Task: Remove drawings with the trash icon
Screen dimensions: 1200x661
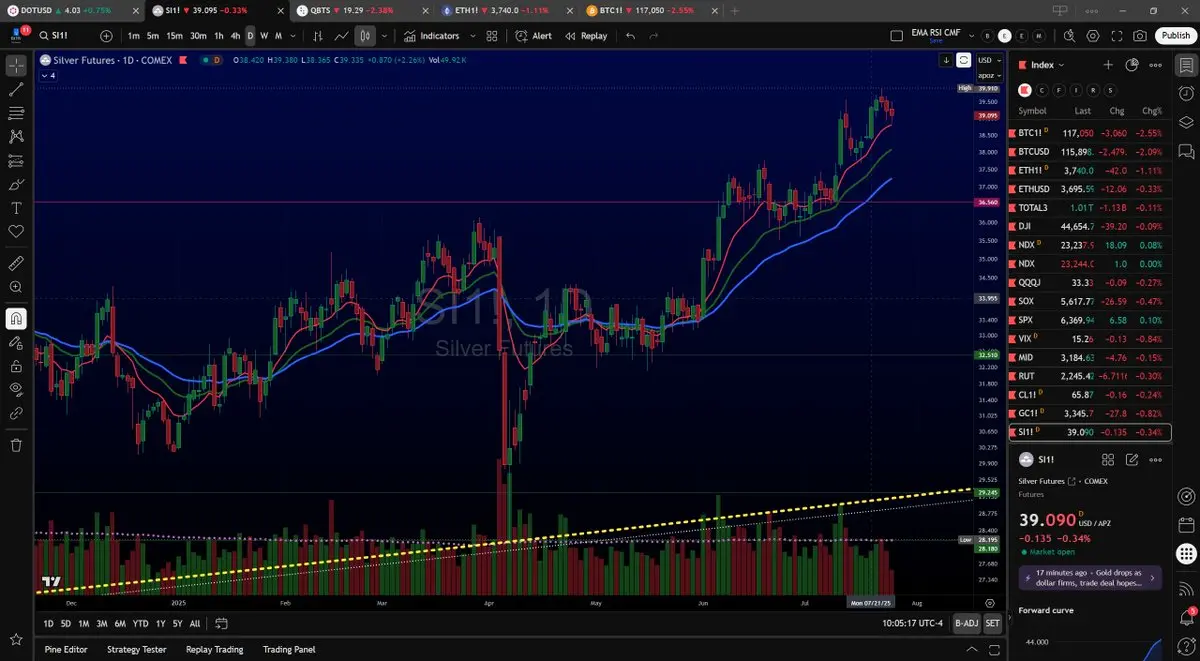Action: coord(16,445)
